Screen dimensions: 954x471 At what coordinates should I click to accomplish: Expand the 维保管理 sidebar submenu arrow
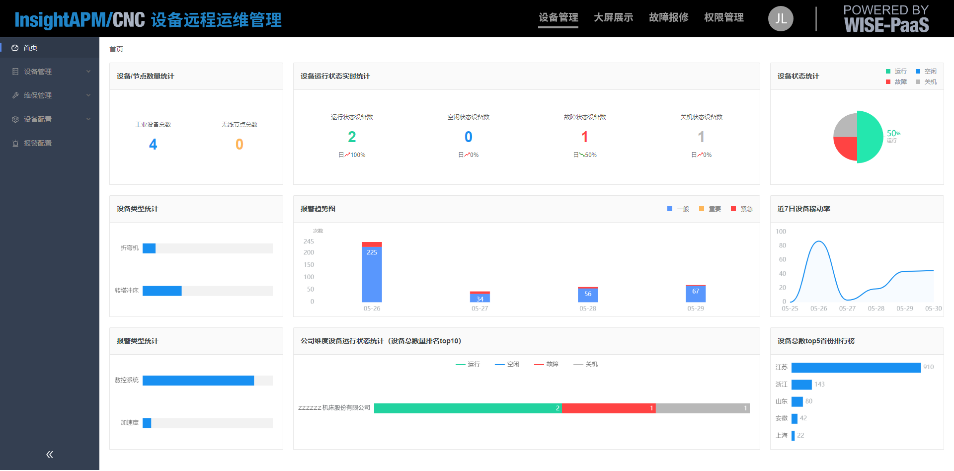[x=88, y=95]
